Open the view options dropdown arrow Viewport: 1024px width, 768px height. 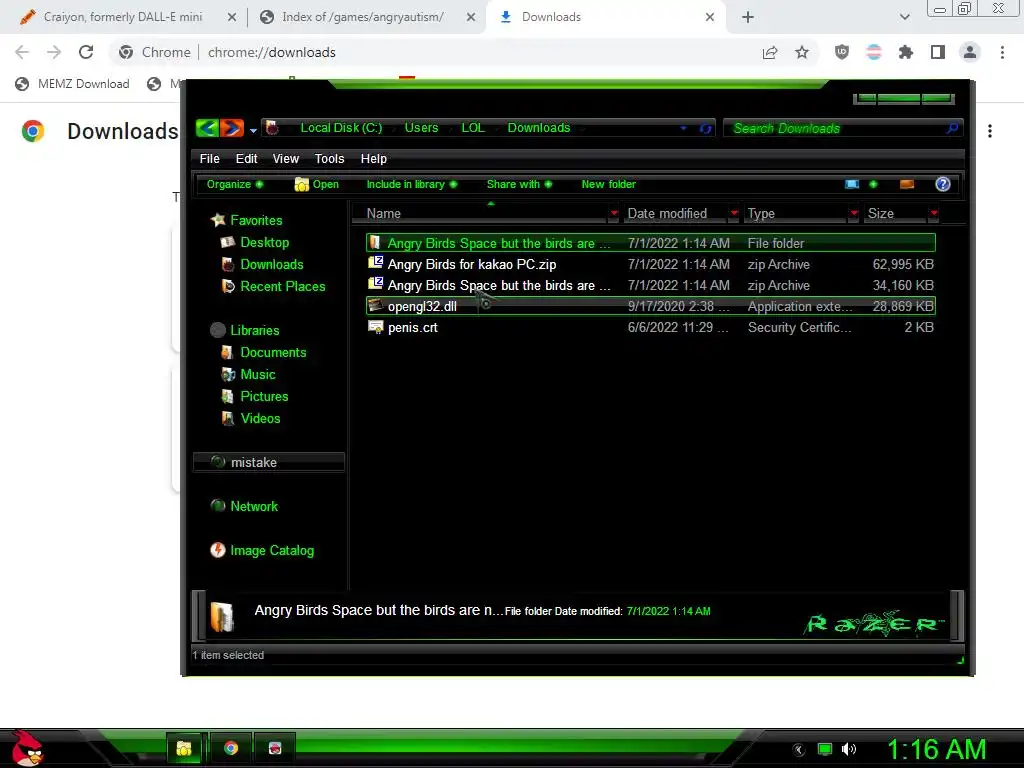873,184
